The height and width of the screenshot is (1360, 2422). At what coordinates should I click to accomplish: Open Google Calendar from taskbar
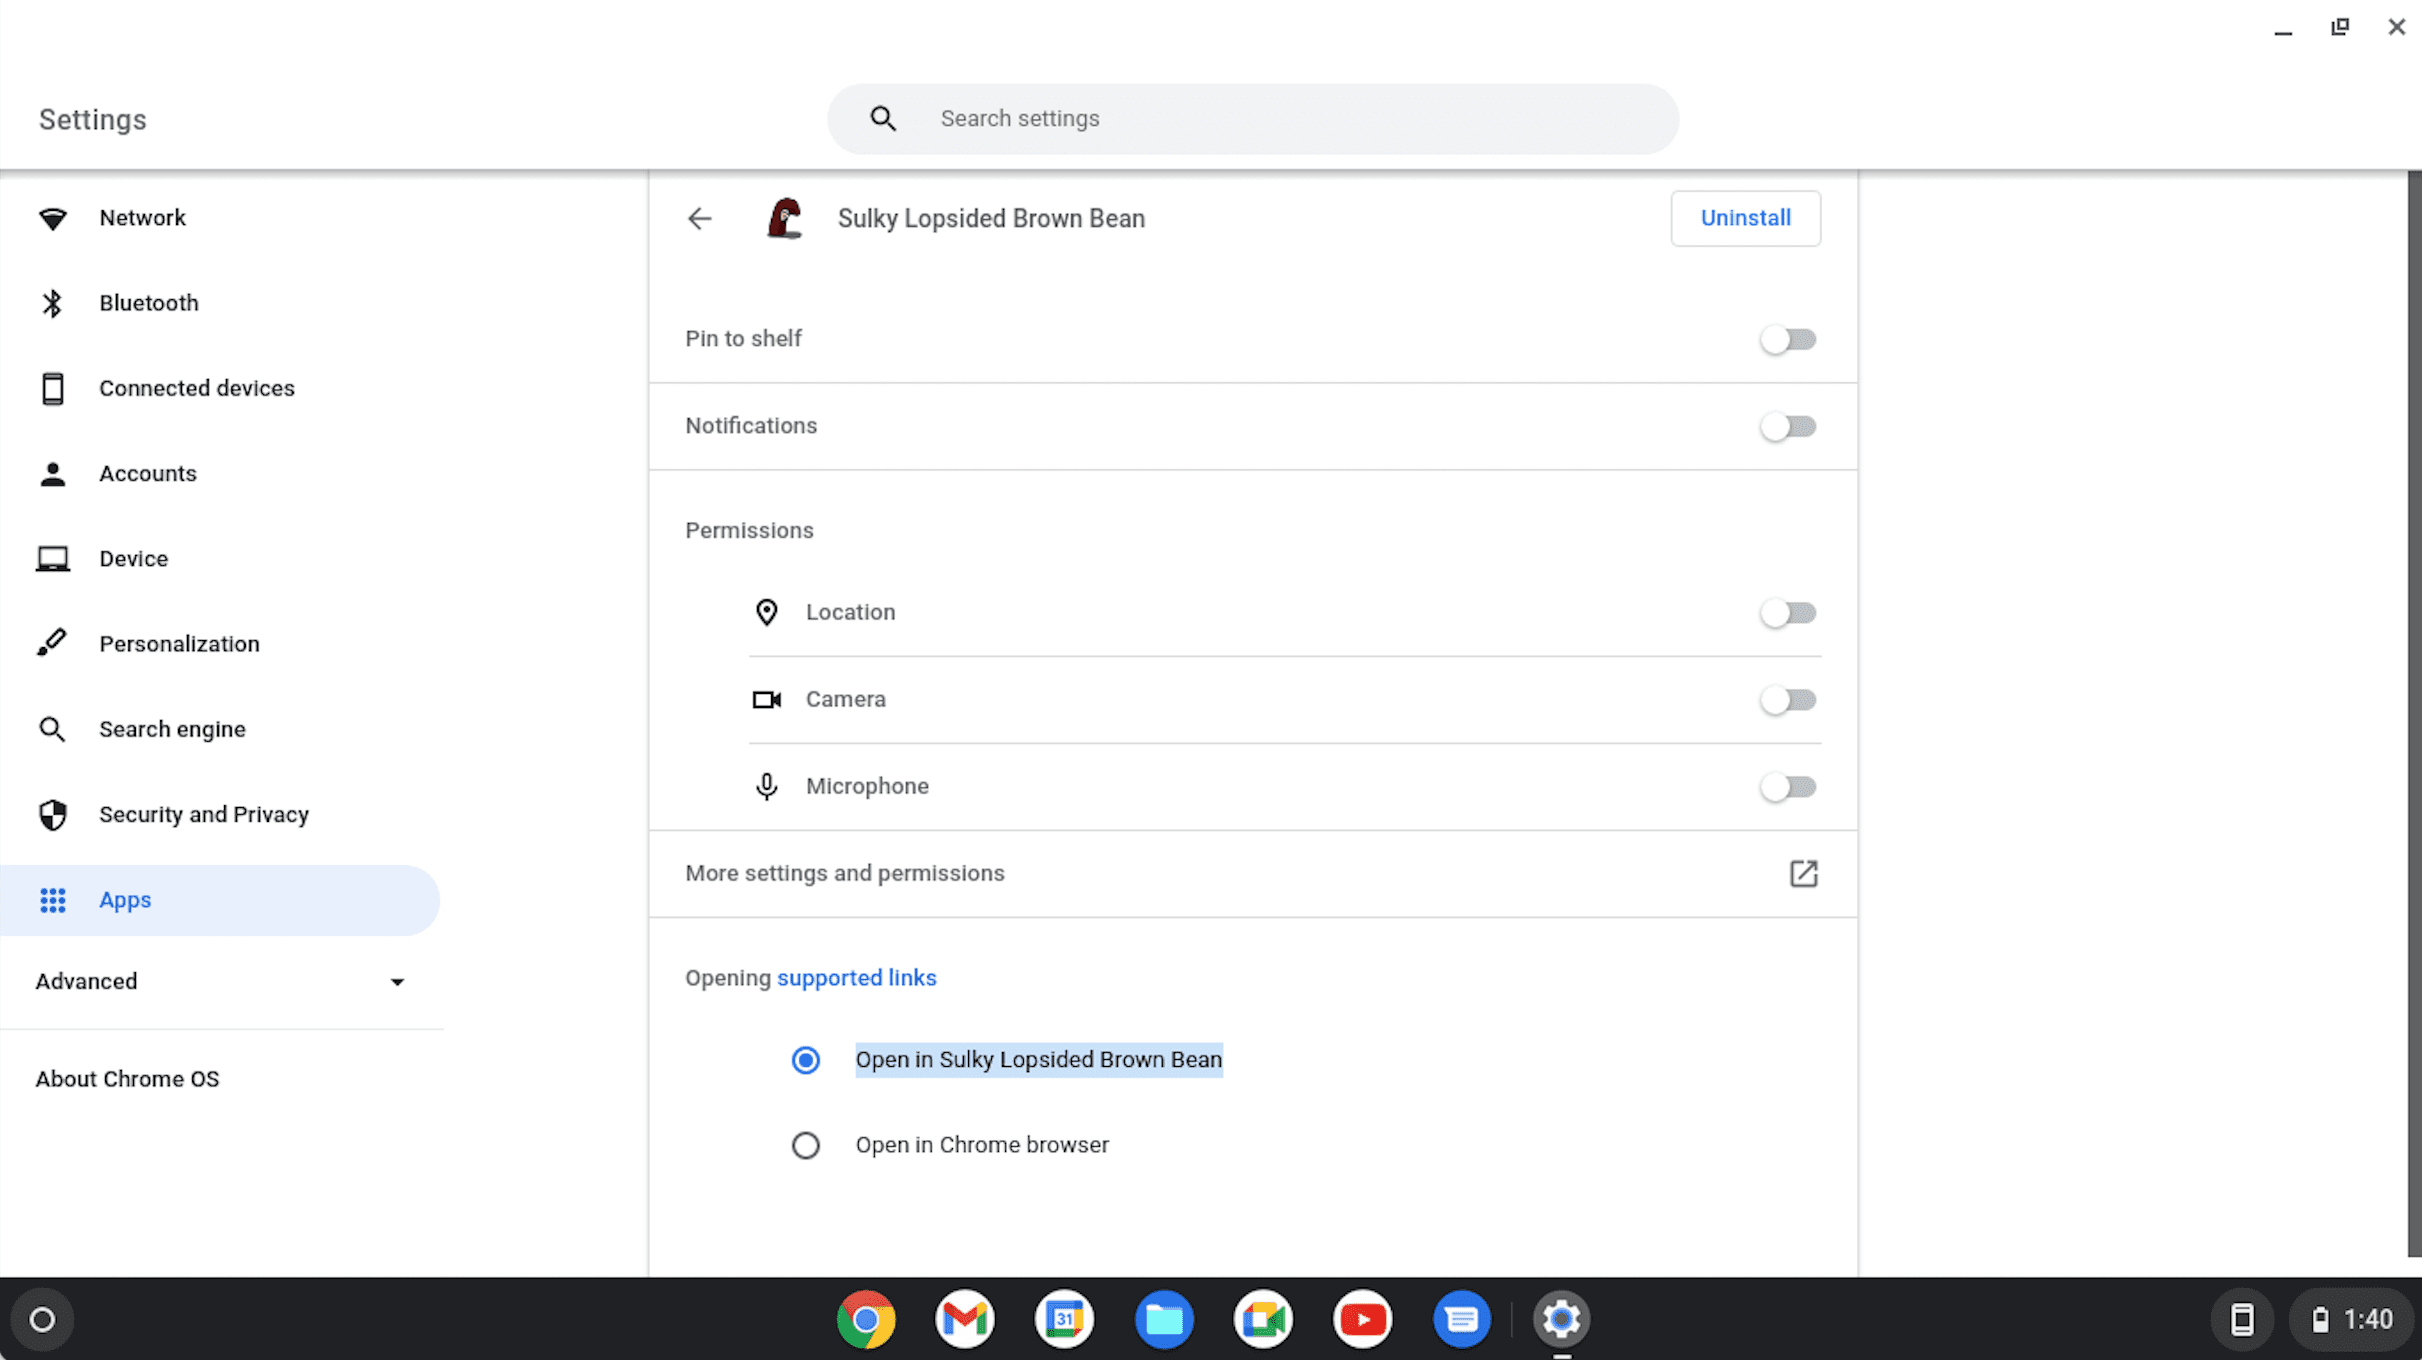(x=1063, y=1318)
